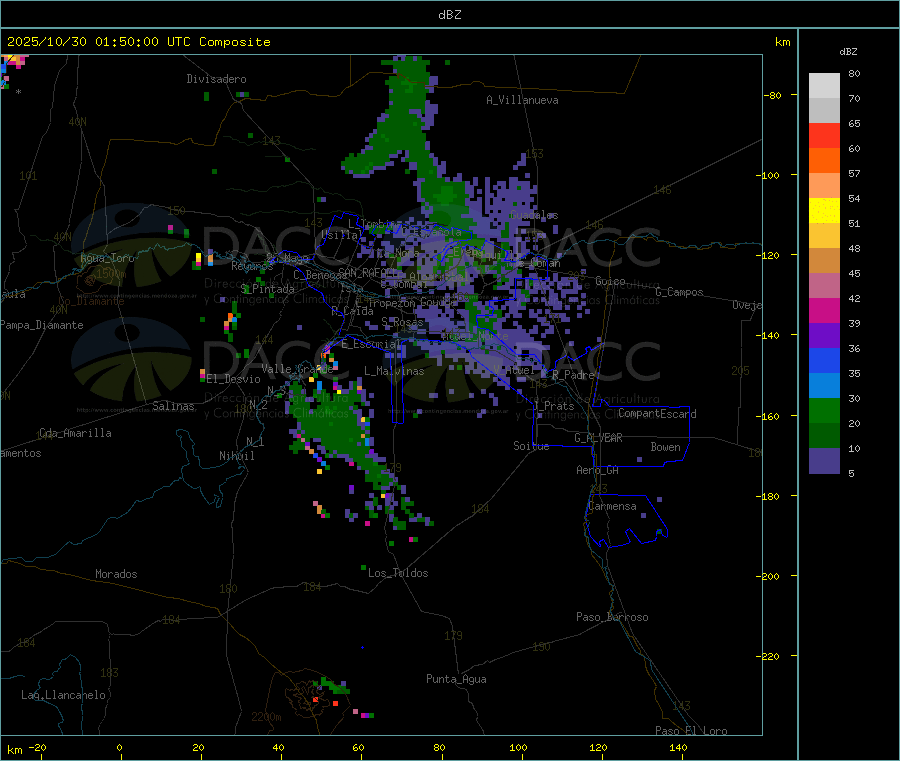Click the Salinas location label

click(173, 406)
